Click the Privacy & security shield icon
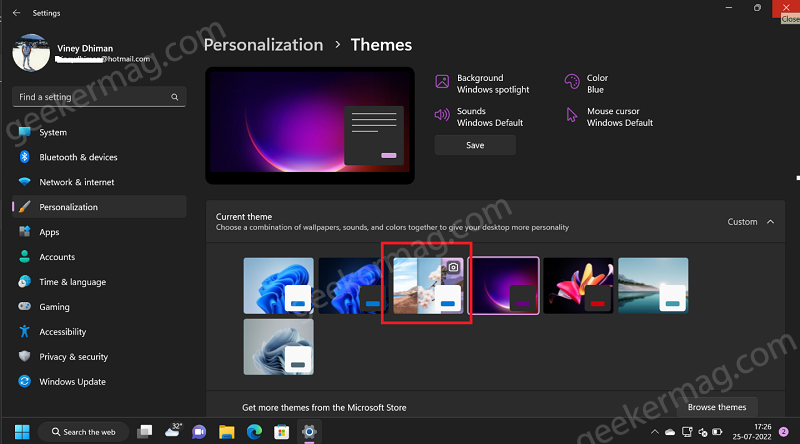The width and height of the screenshot is (800, 444). click(24, 356)
